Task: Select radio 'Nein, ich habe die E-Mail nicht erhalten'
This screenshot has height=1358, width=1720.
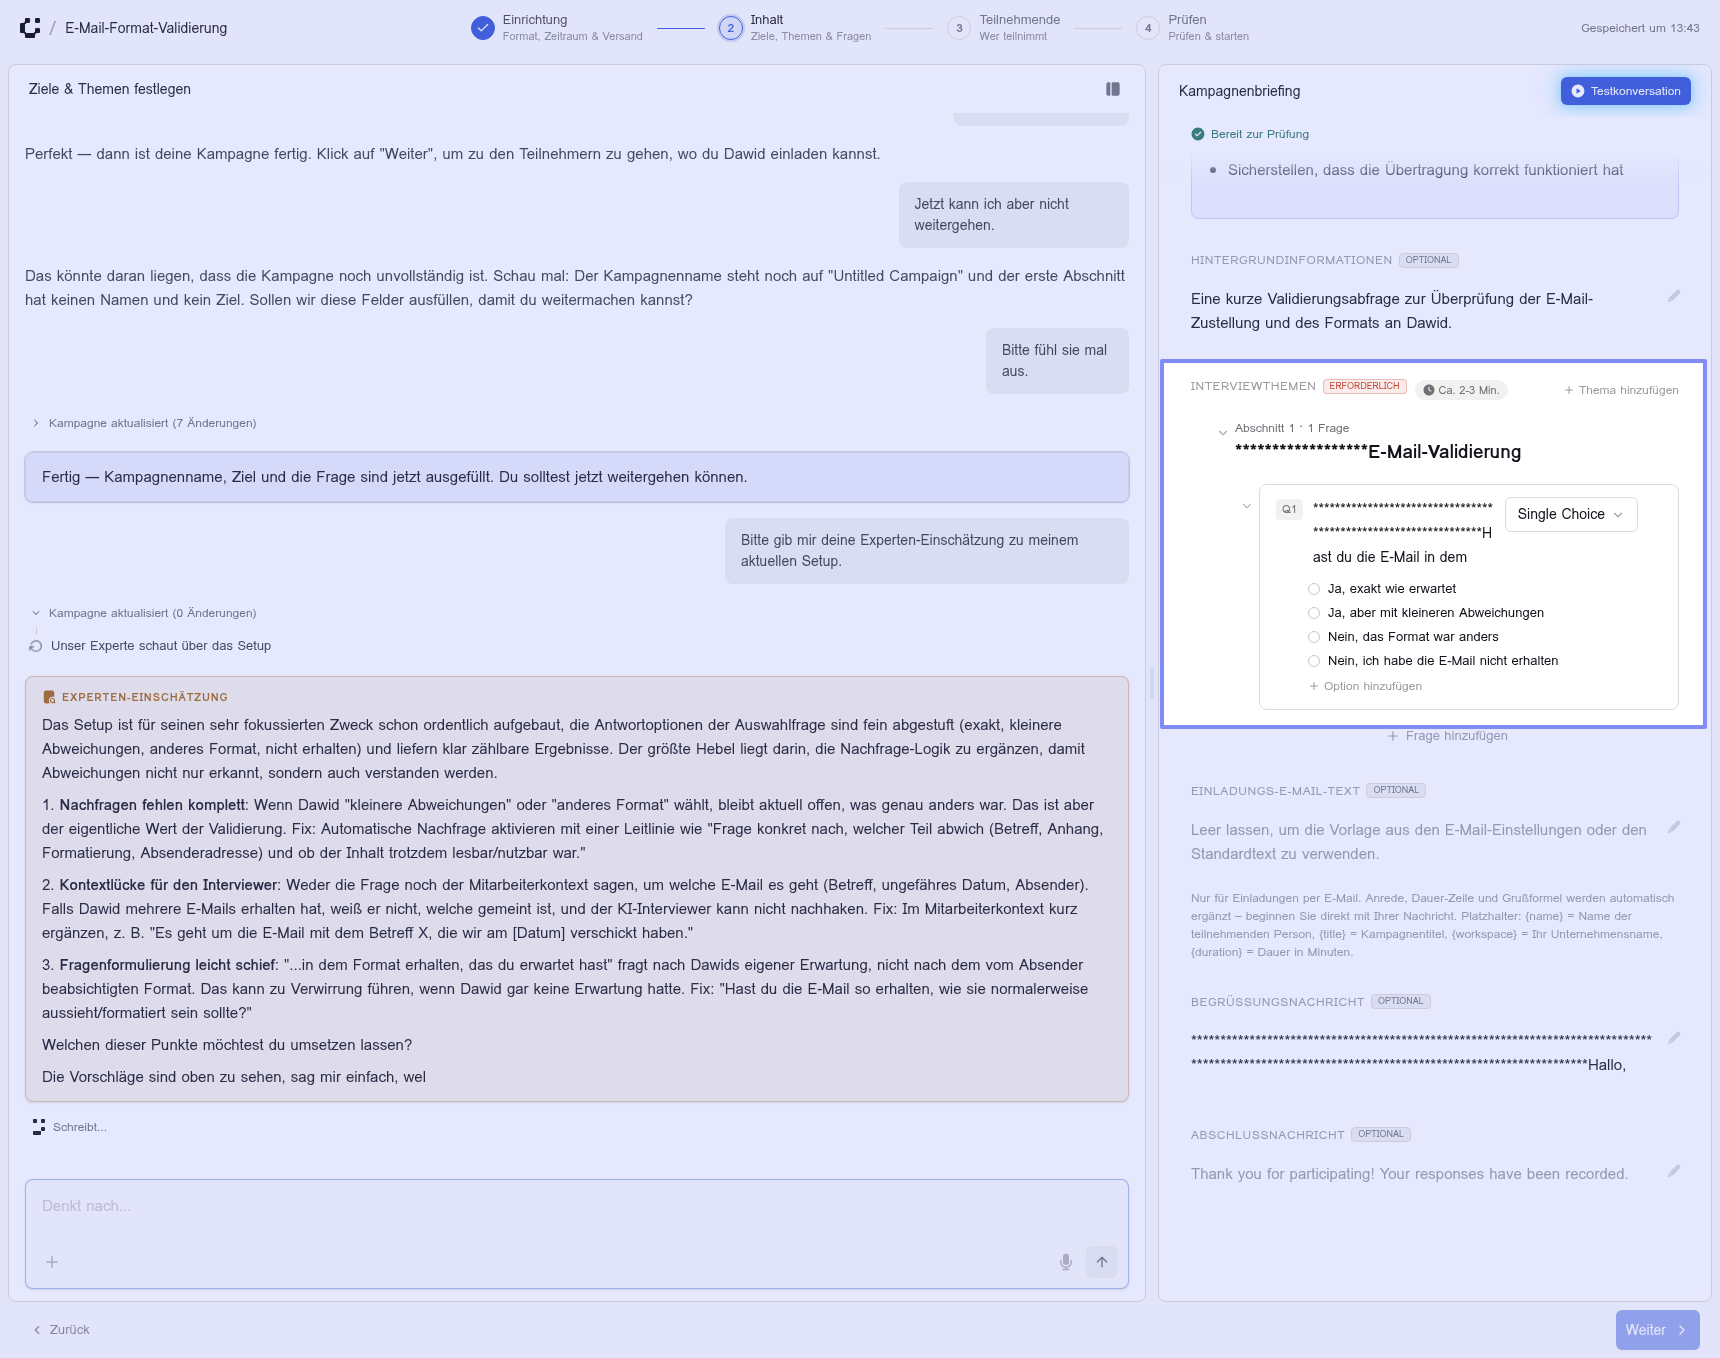Action: tap(1314, 661)
